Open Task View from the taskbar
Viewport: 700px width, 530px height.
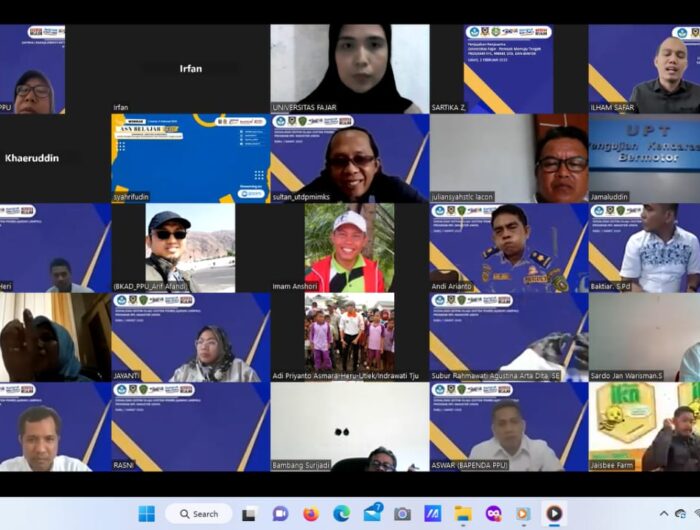249,514
